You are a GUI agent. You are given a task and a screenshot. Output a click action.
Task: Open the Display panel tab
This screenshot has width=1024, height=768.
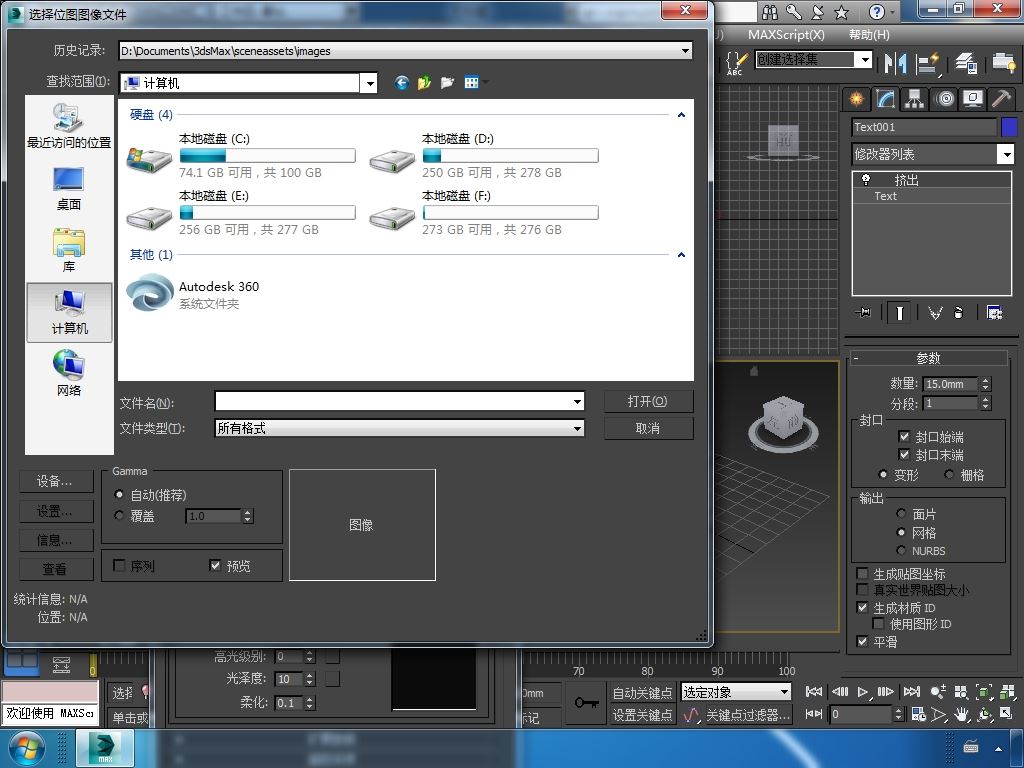(x=973, y=99)
